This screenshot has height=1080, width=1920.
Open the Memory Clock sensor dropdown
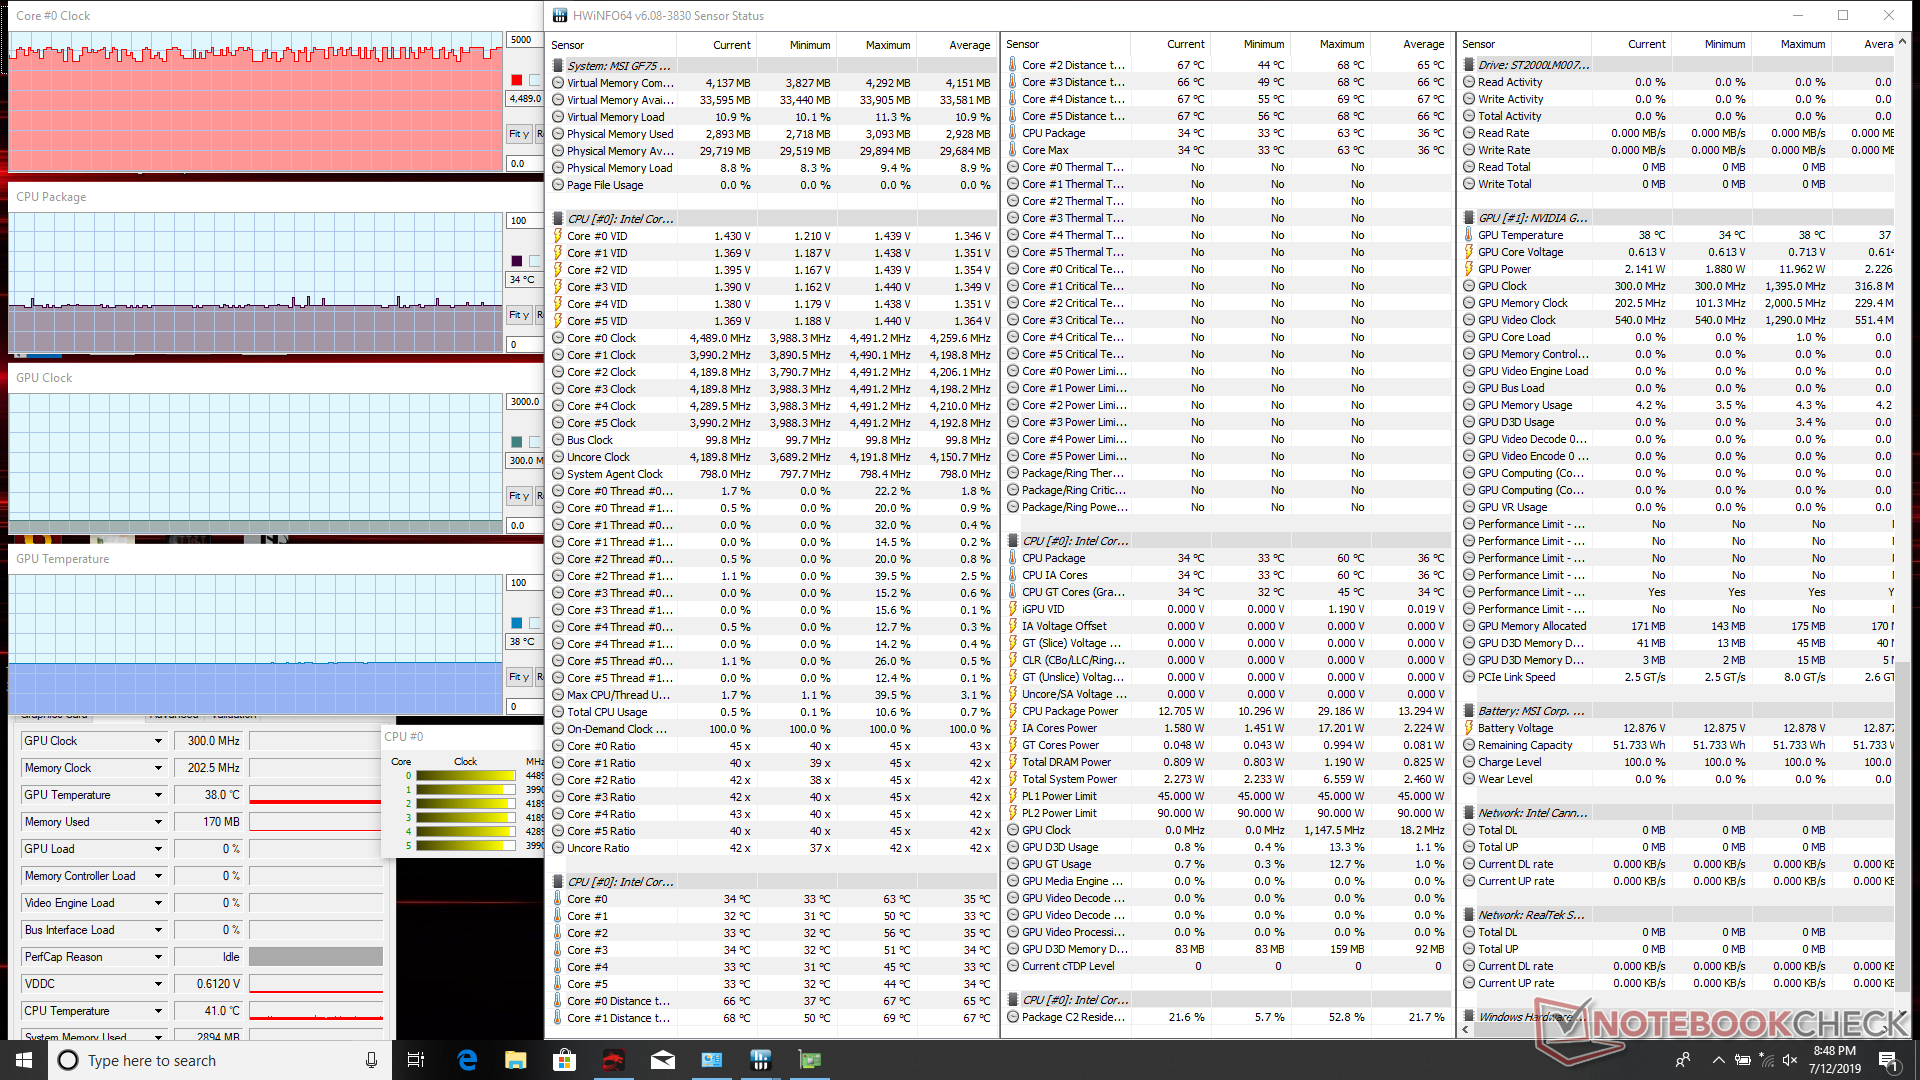[158, 768]
